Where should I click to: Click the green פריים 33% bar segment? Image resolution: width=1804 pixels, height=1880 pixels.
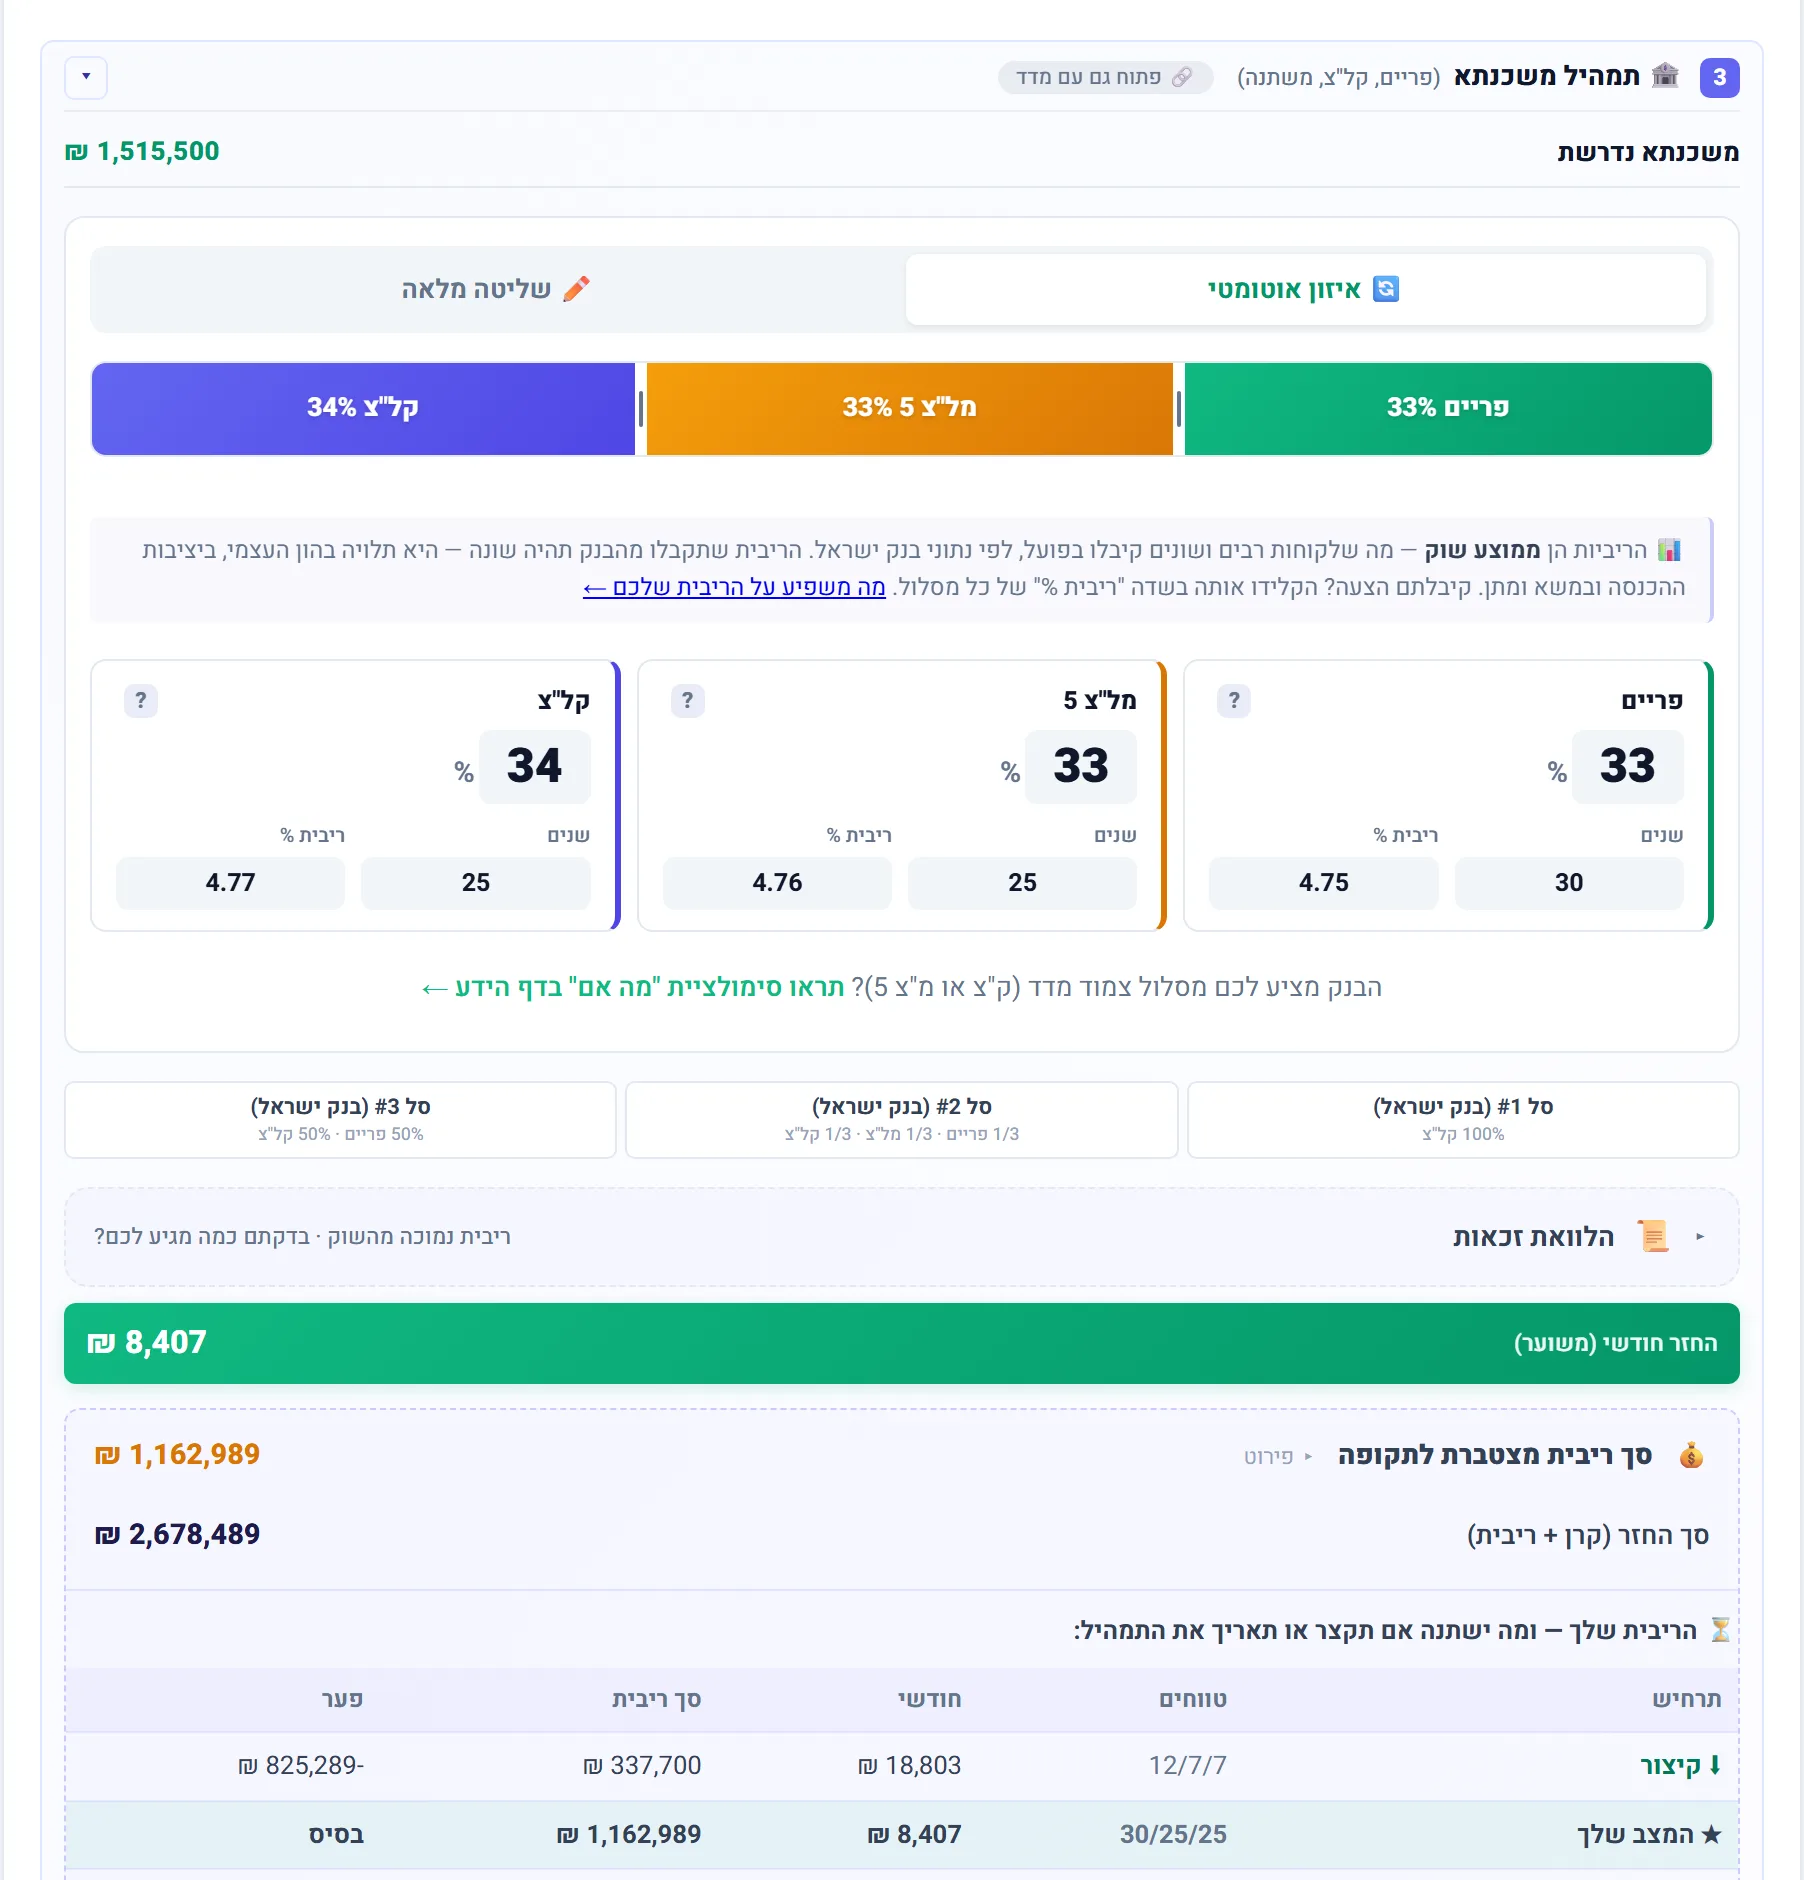[1448, 408]
